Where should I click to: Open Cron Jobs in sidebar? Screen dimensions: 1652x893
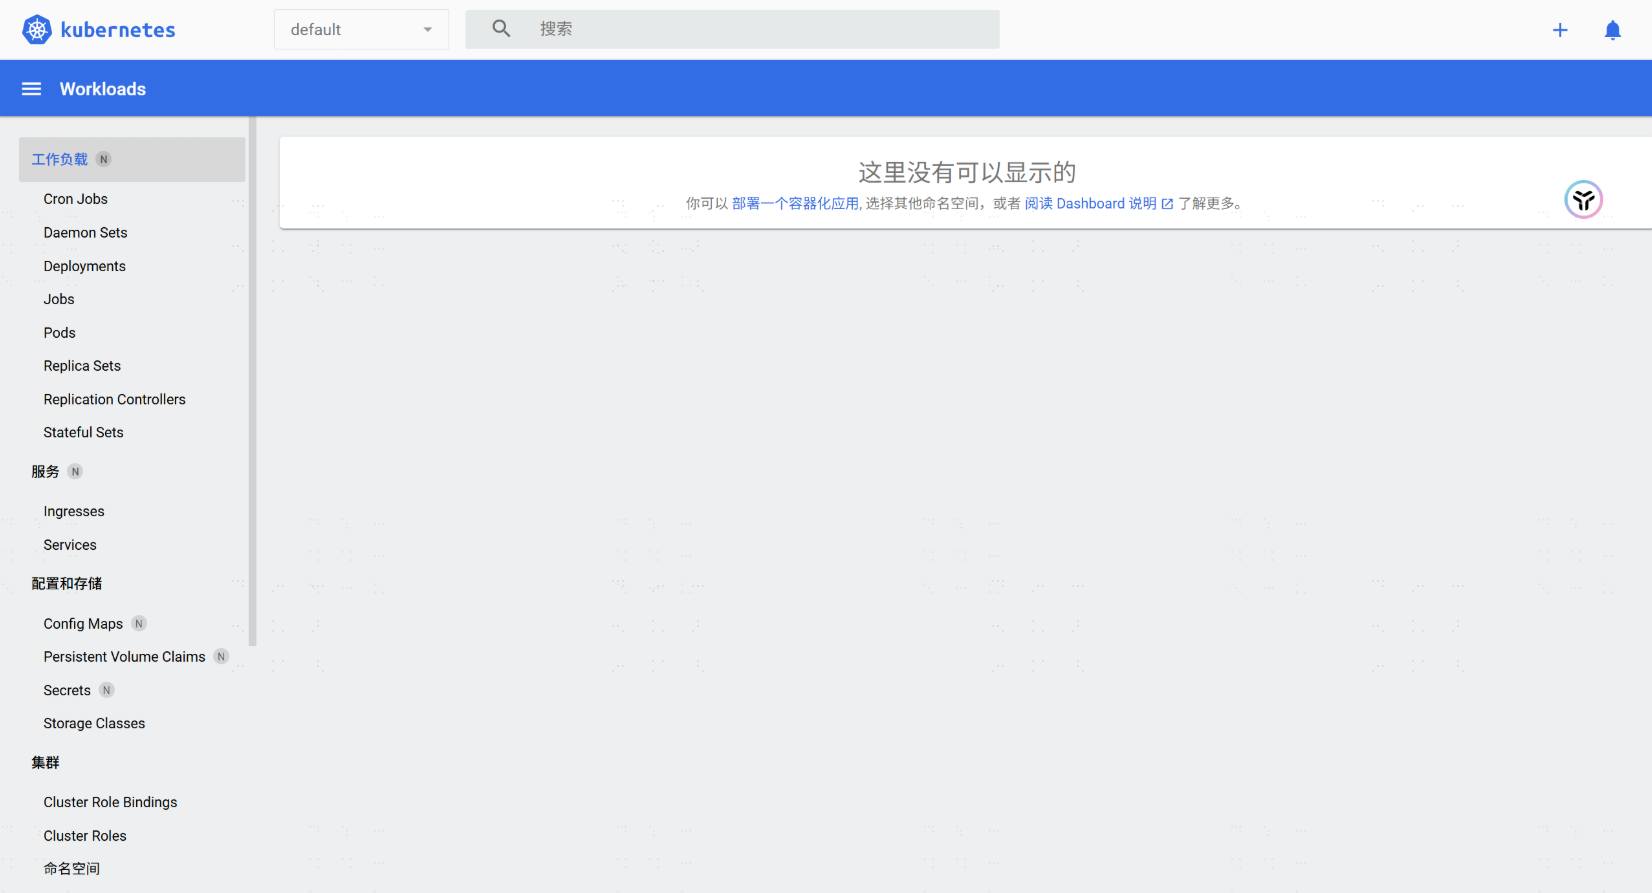tap(76, 199)
